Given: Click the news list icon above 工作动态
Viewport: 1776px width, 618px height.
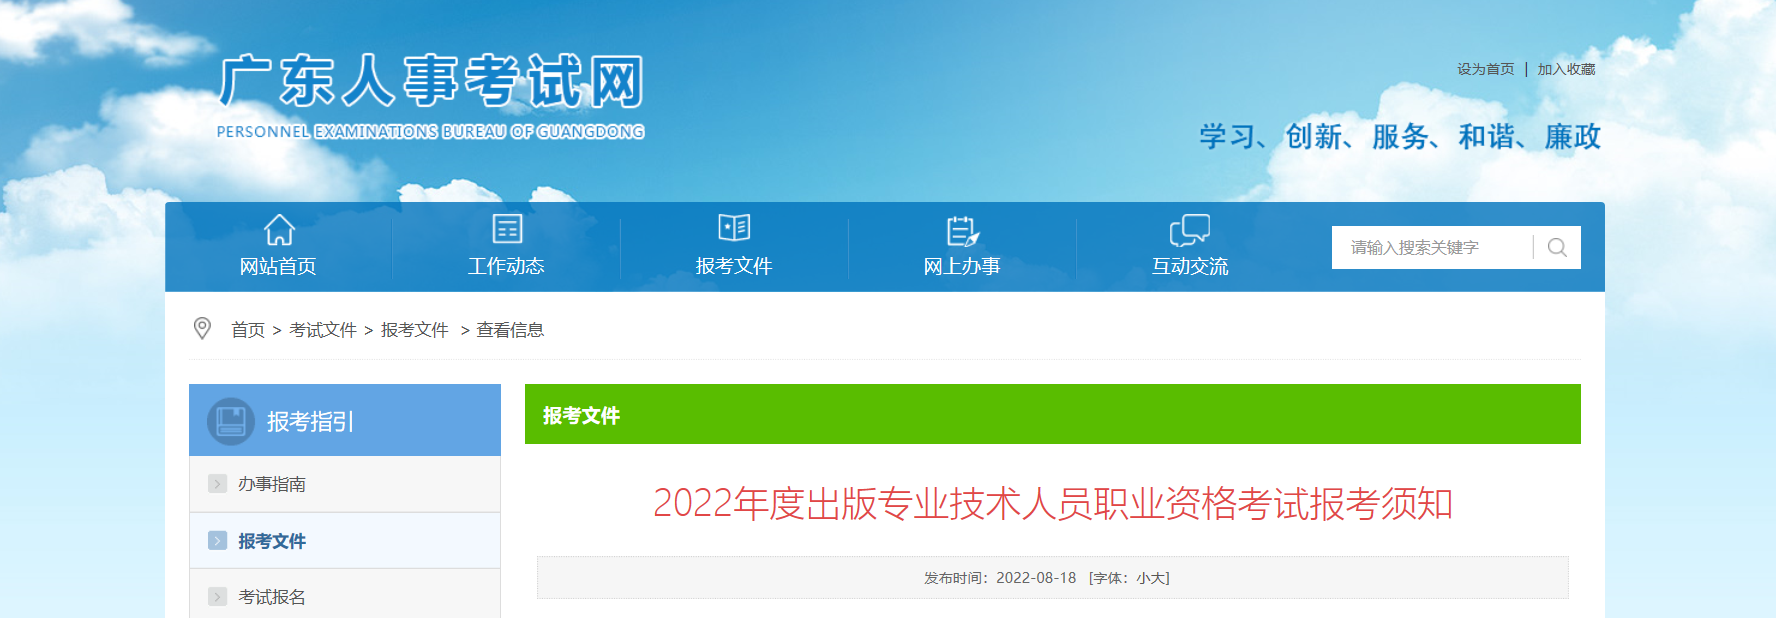Looking at the screenshot, I should tap(507, 229).
